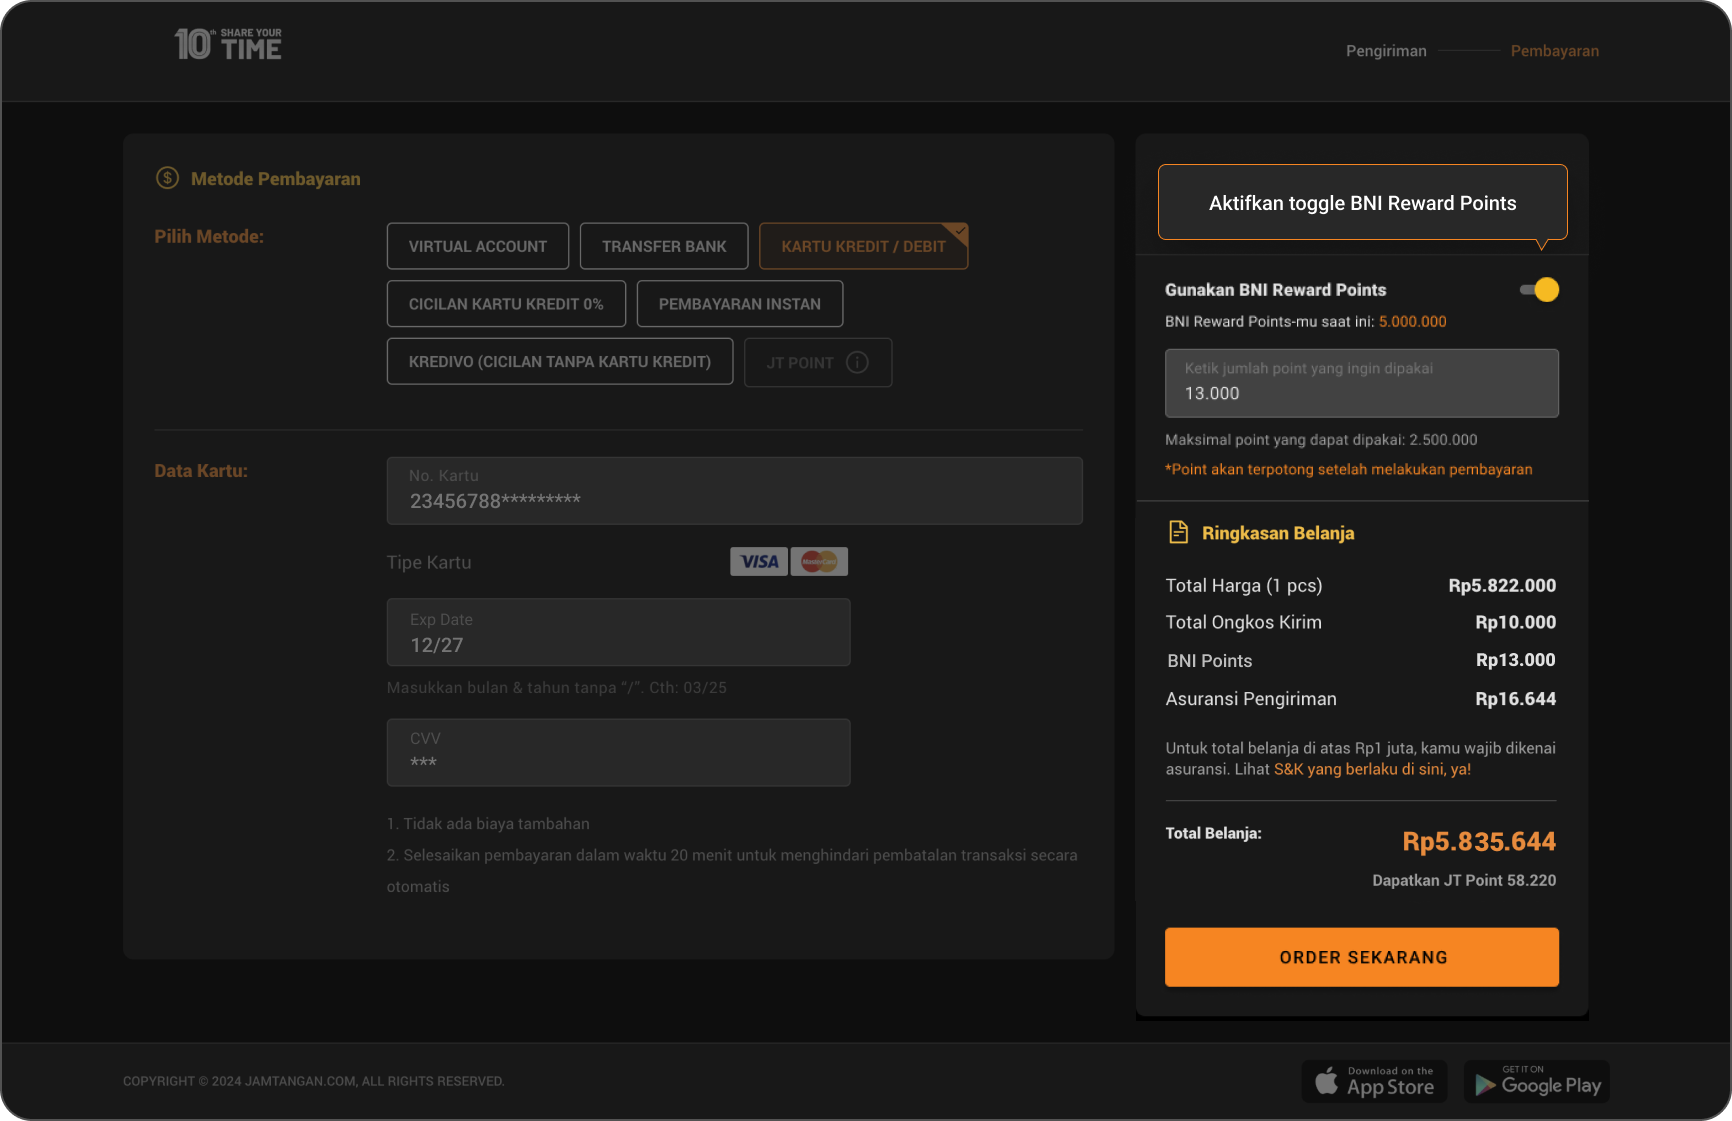Click the No. Kartu input field
Image resolution: width=1732 pixels, height=1121 pixels.
[x=734, y=491]
